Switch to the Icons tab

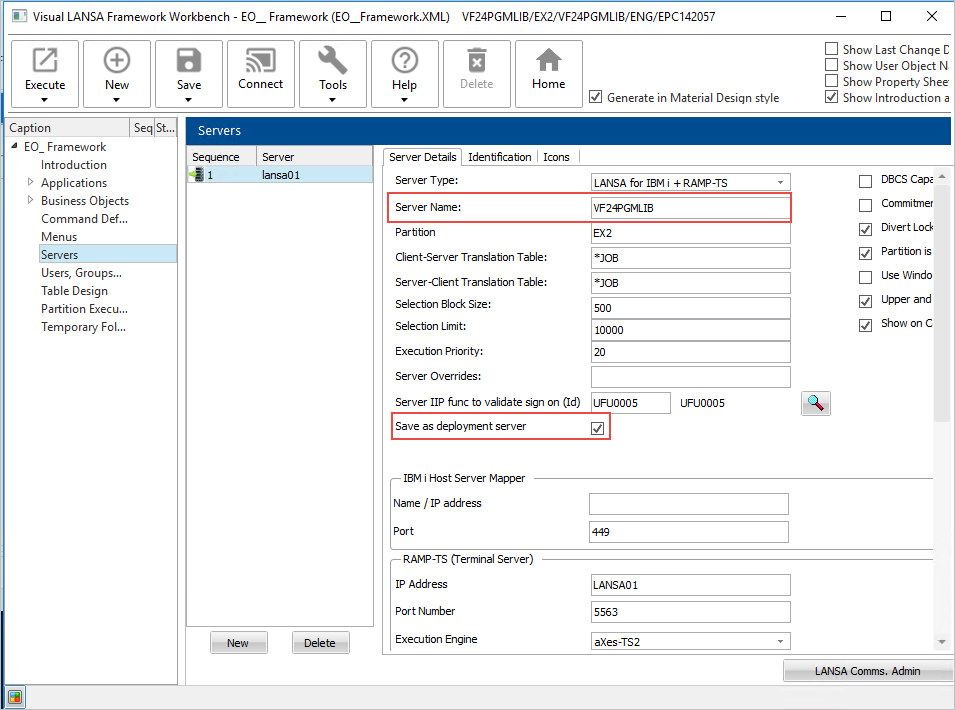tap(556, 157)
